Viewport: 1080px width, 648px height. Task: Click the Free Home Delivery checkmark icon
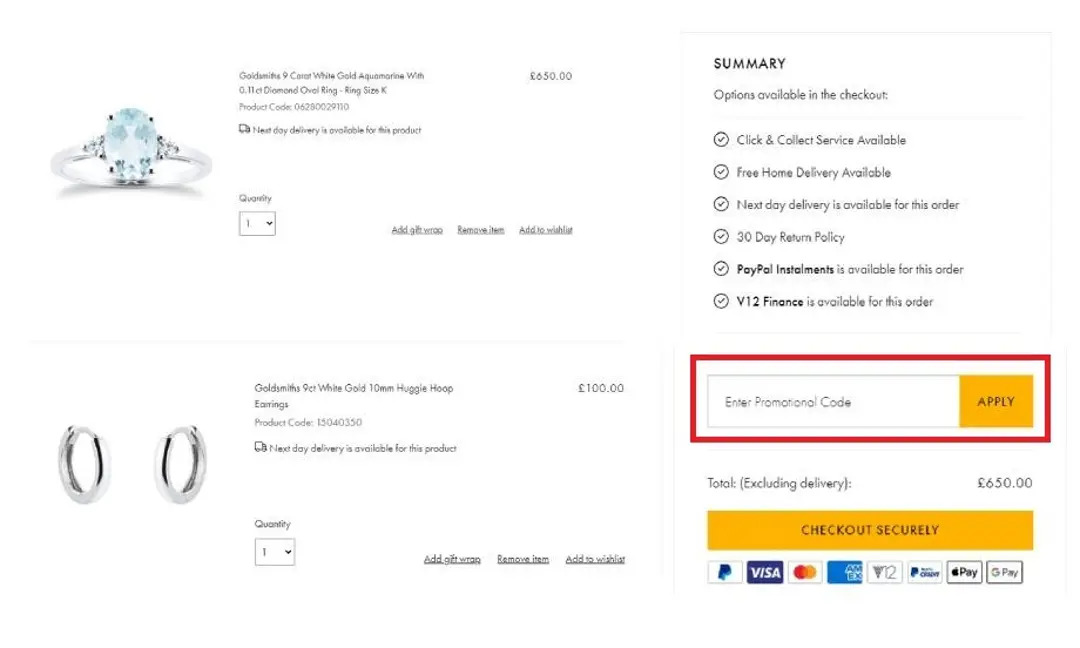coord(721,172)
